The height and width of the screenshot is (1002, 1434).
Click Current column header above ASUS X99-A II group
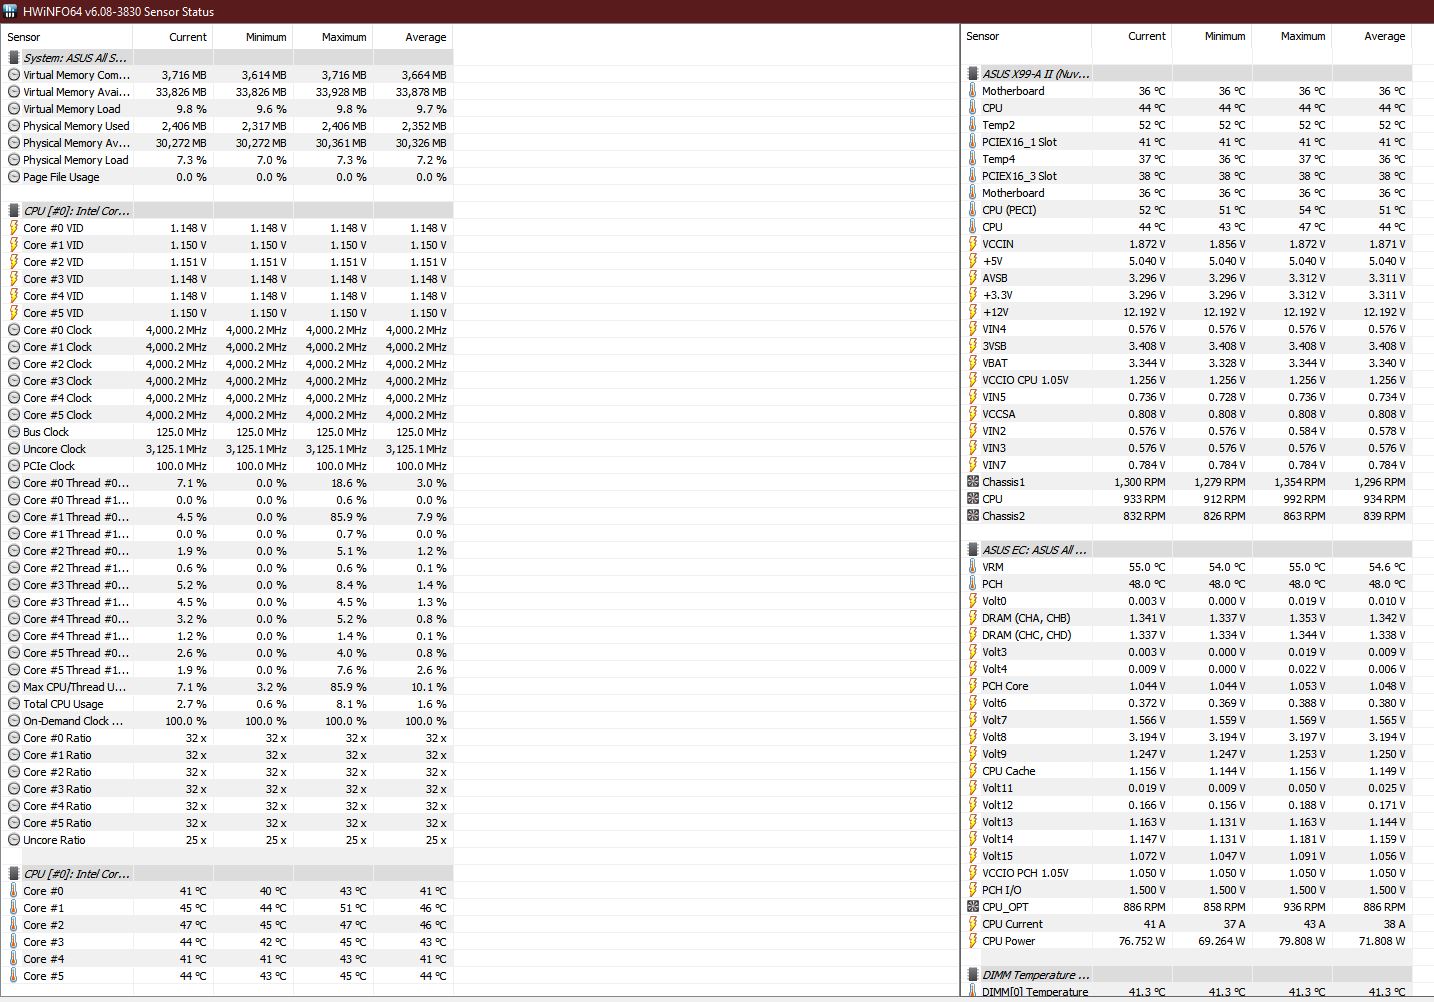(x=1132, y=36)
